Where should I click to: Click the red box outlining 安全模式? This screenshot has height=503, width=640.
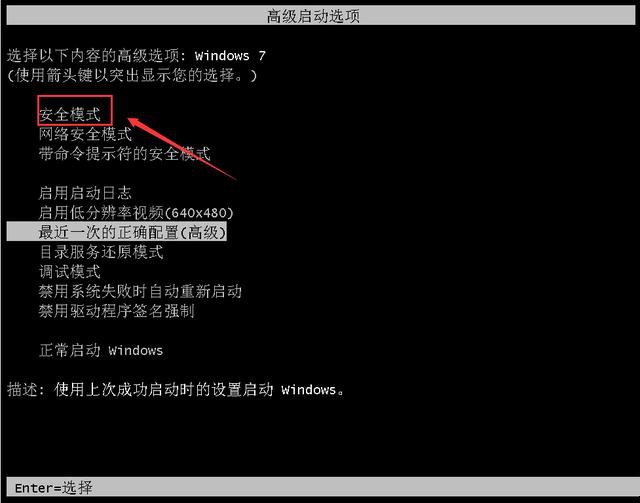tap(75, 110)
